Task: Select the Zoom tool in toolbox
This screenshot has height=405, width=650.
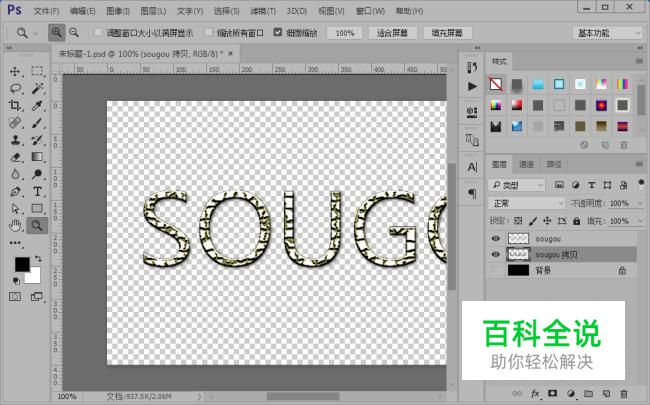Action: (x=37, y=226)
